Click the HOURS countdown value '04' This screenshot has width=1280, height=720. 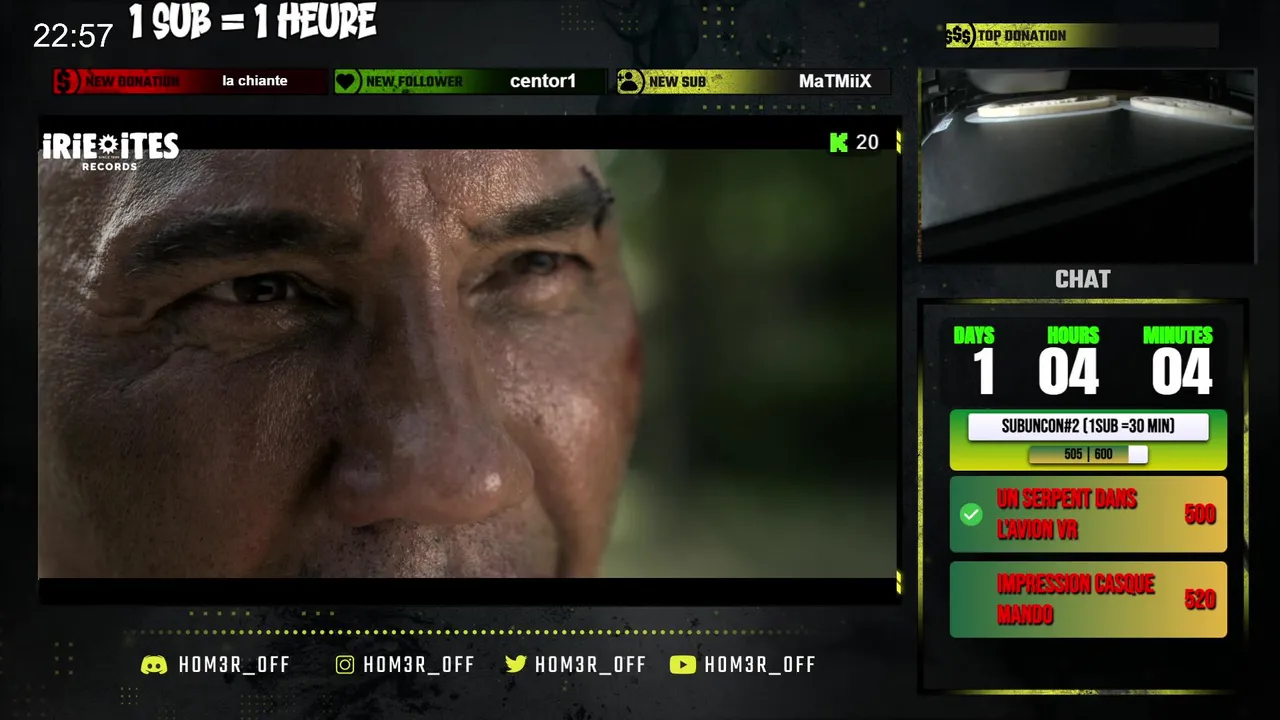(x=1069, y=372)
